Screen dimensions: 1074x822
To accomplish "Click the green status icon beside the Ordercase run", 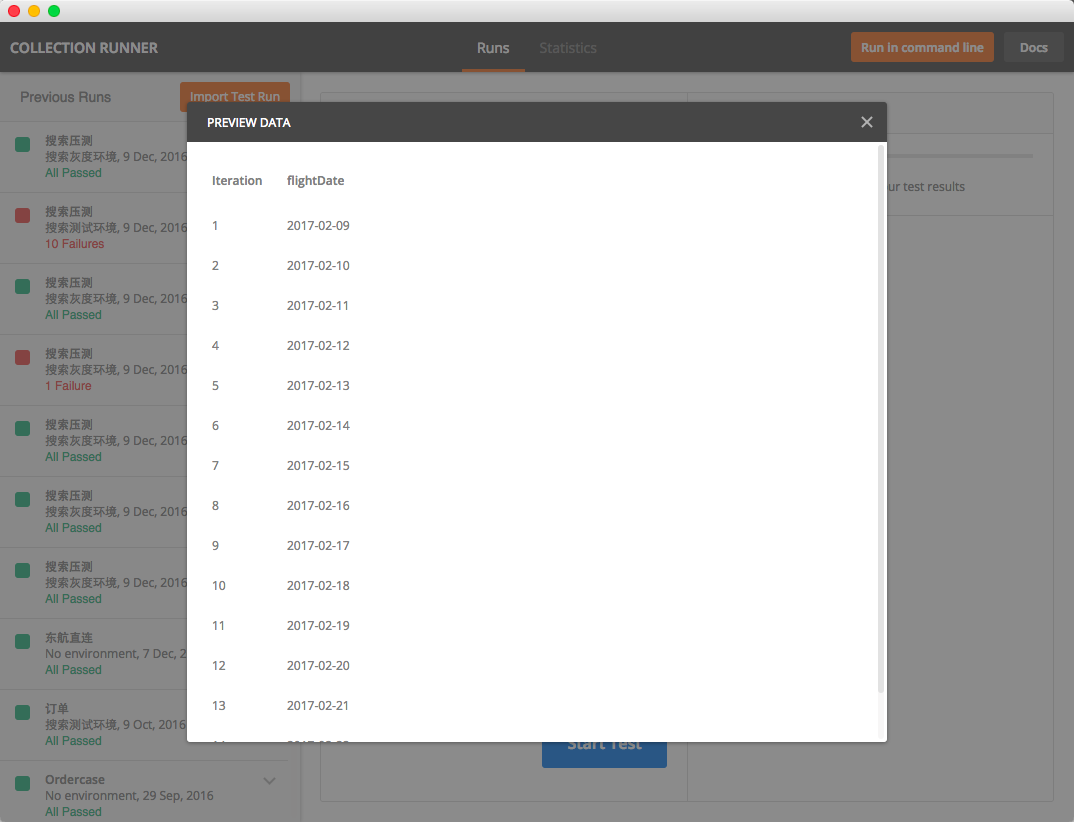I will pyautogui.click(x=22, y=783).
